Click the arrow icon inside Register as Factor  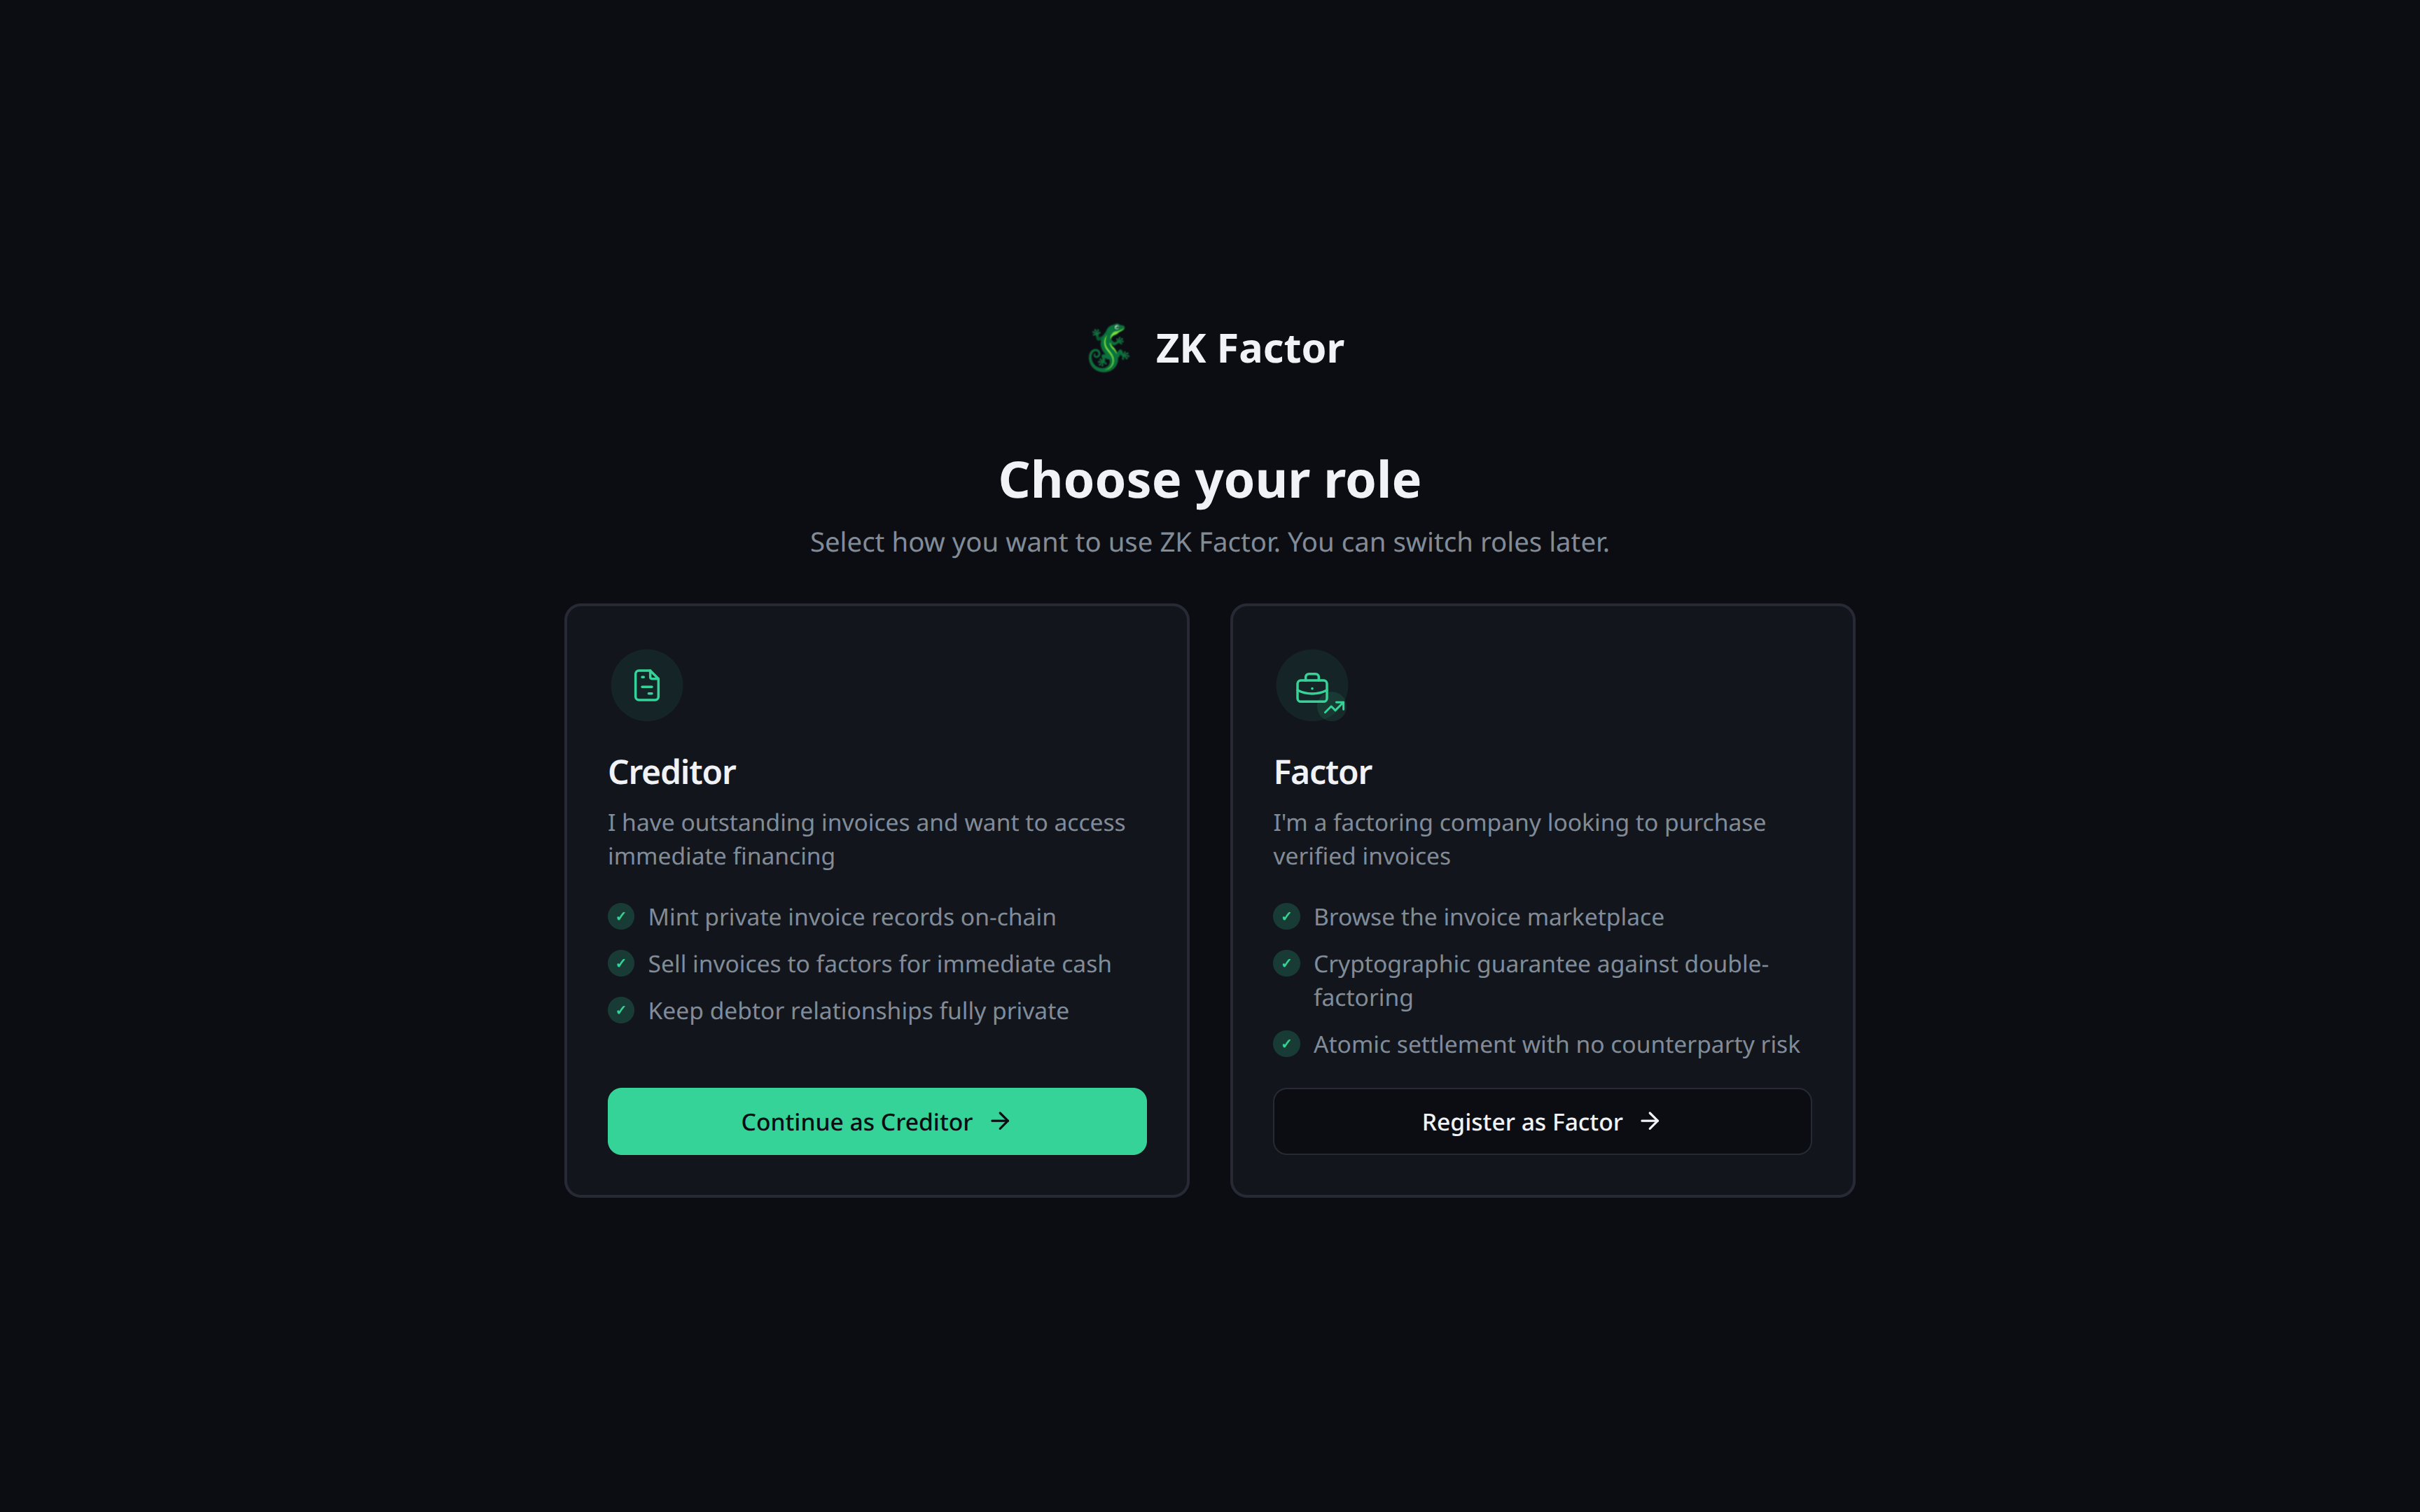click(1650, 1121)
